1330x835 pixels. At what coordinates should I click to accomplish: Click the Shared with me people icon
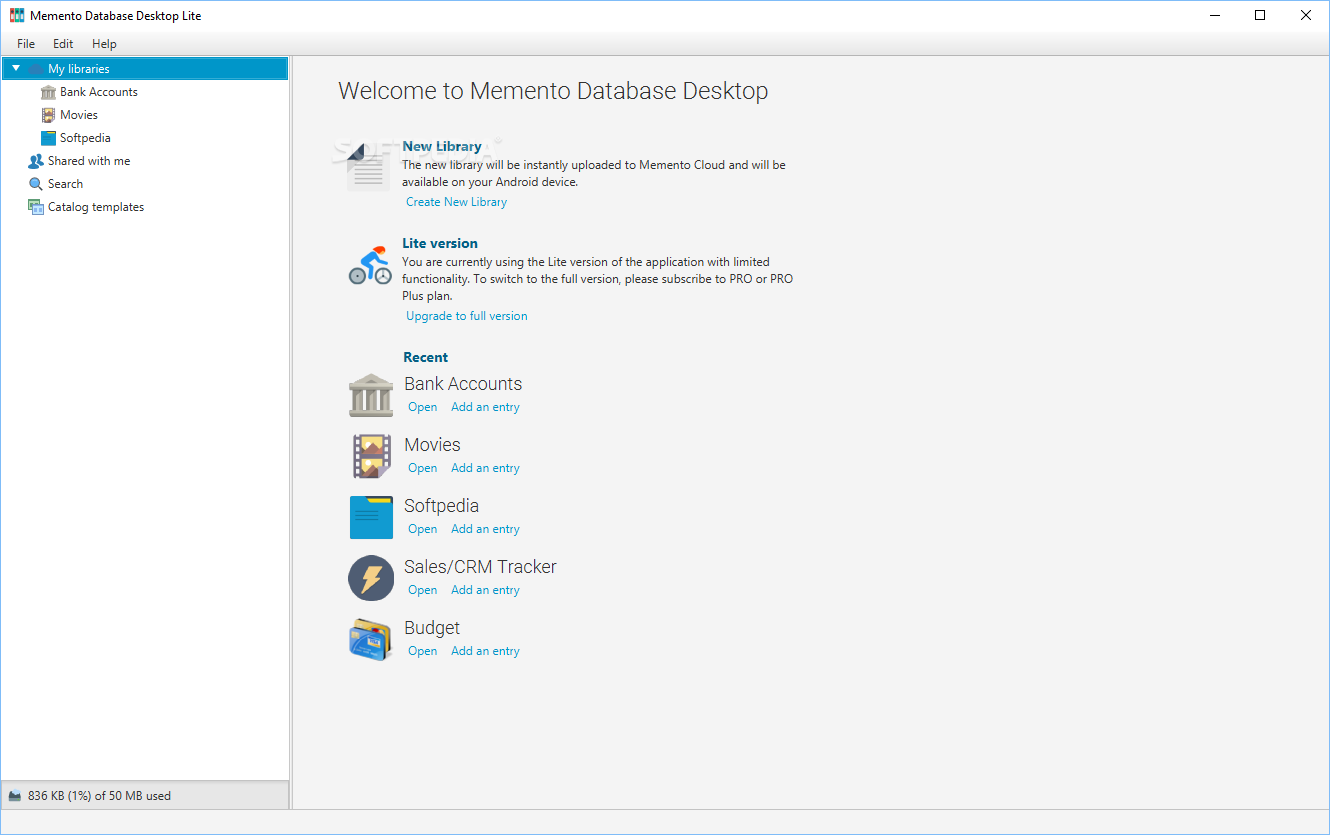pos(36,161)
